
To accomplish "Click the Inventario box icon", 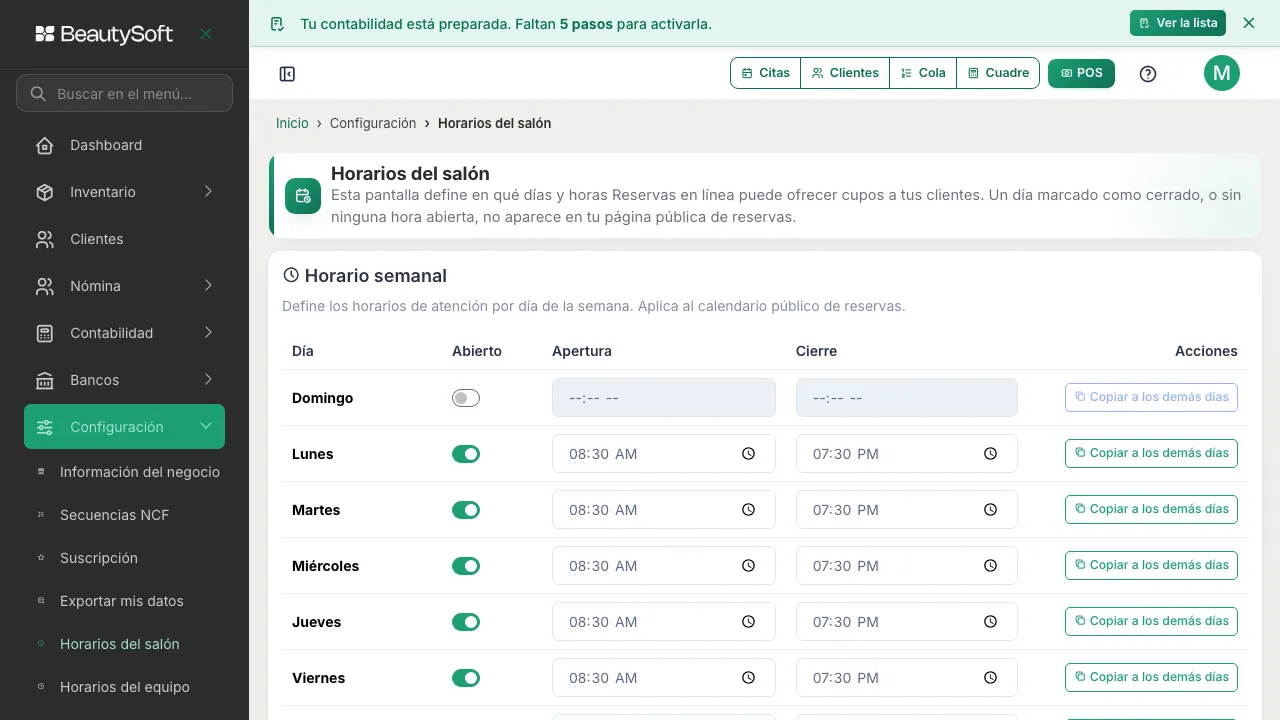I will 45,192.
